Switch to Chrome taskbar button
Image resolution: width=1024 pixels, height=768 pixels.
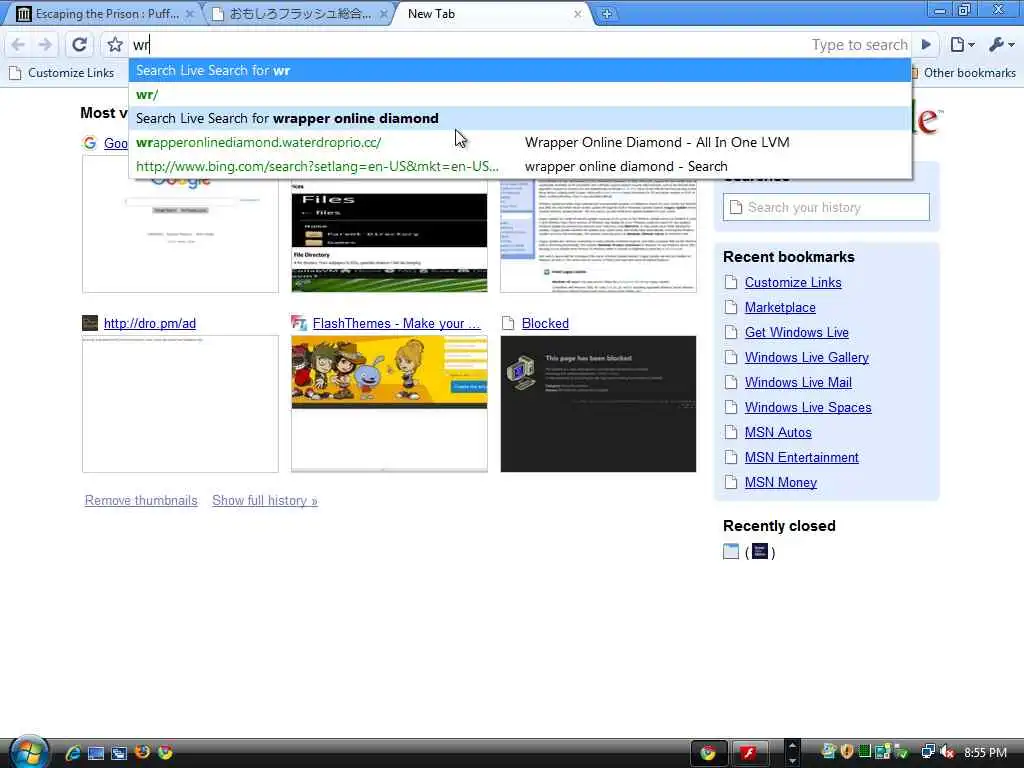pyautogui.click(x=709, y=754)
